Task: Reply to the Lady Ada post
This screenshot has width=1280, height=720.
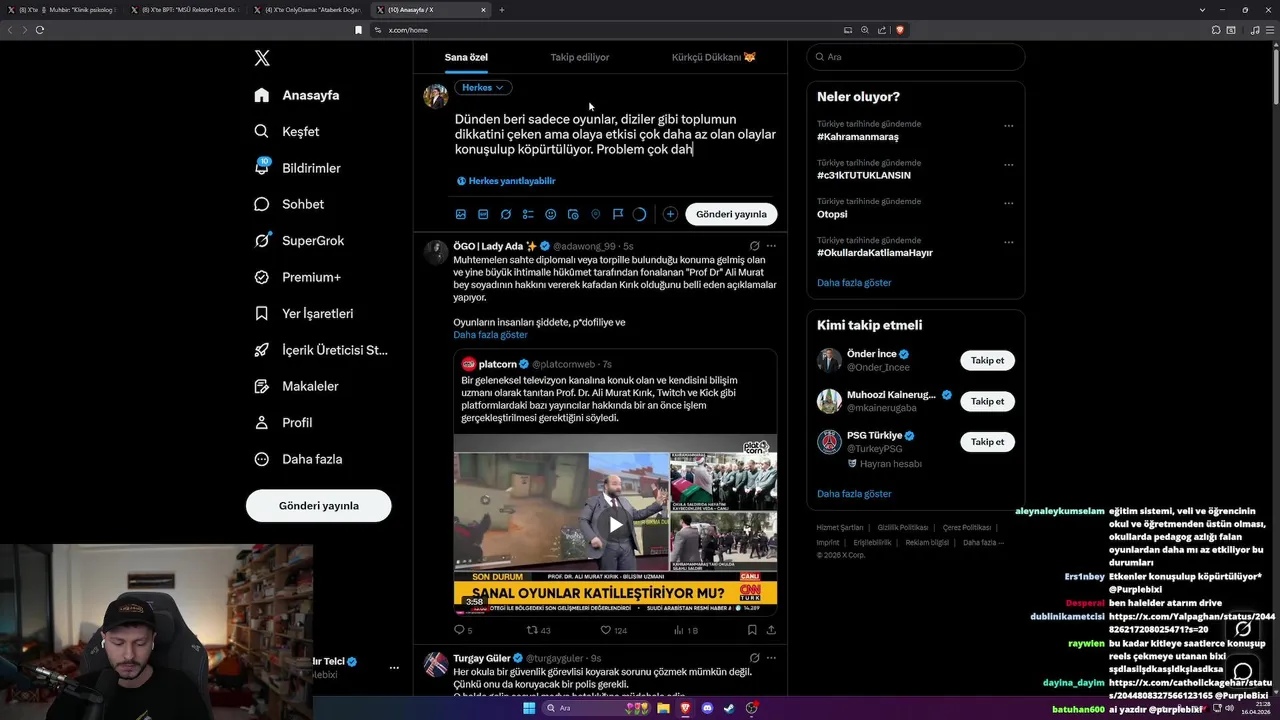Action: [x=460, y=630]
